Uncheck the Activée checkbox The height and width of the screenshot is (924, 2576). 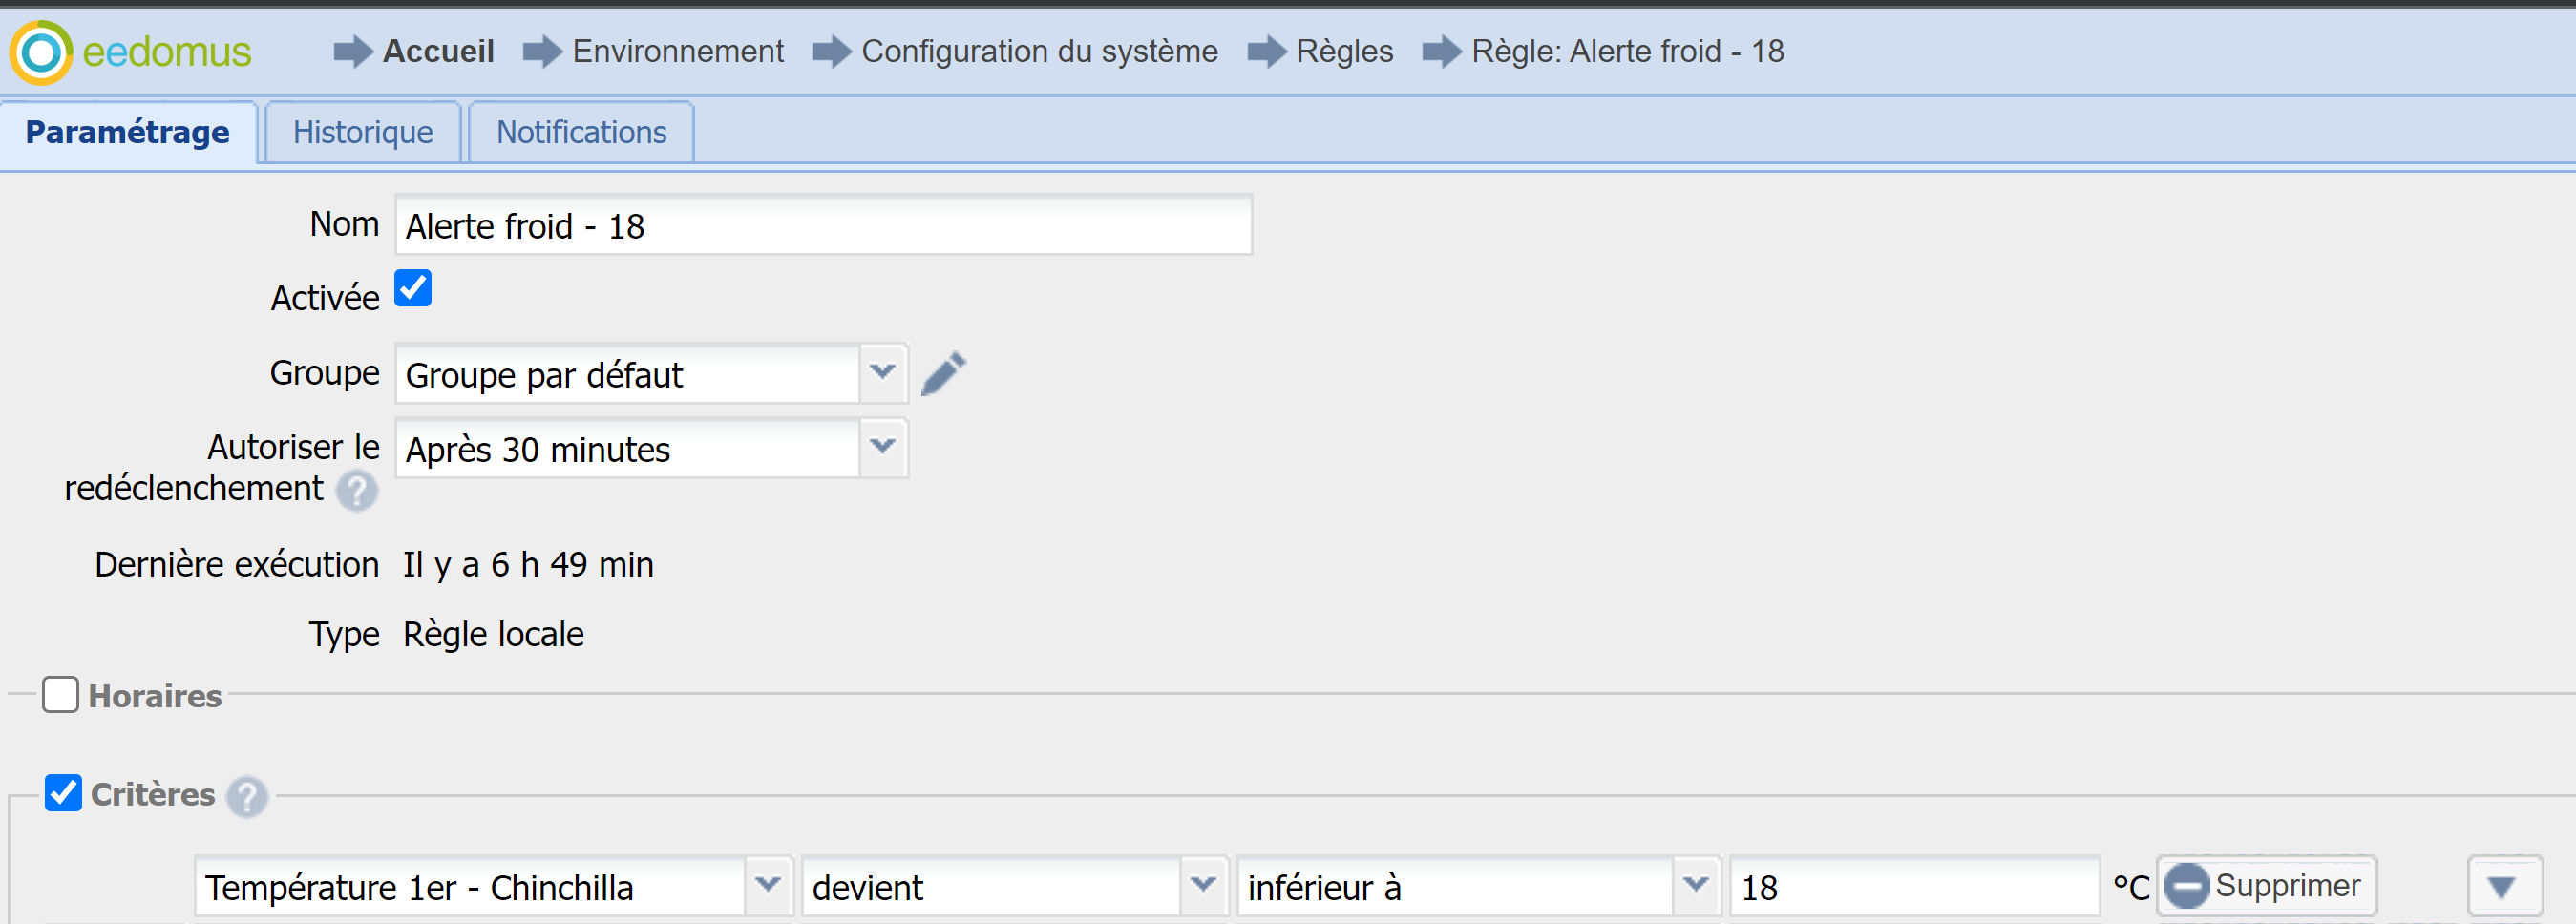pos(413,288)
